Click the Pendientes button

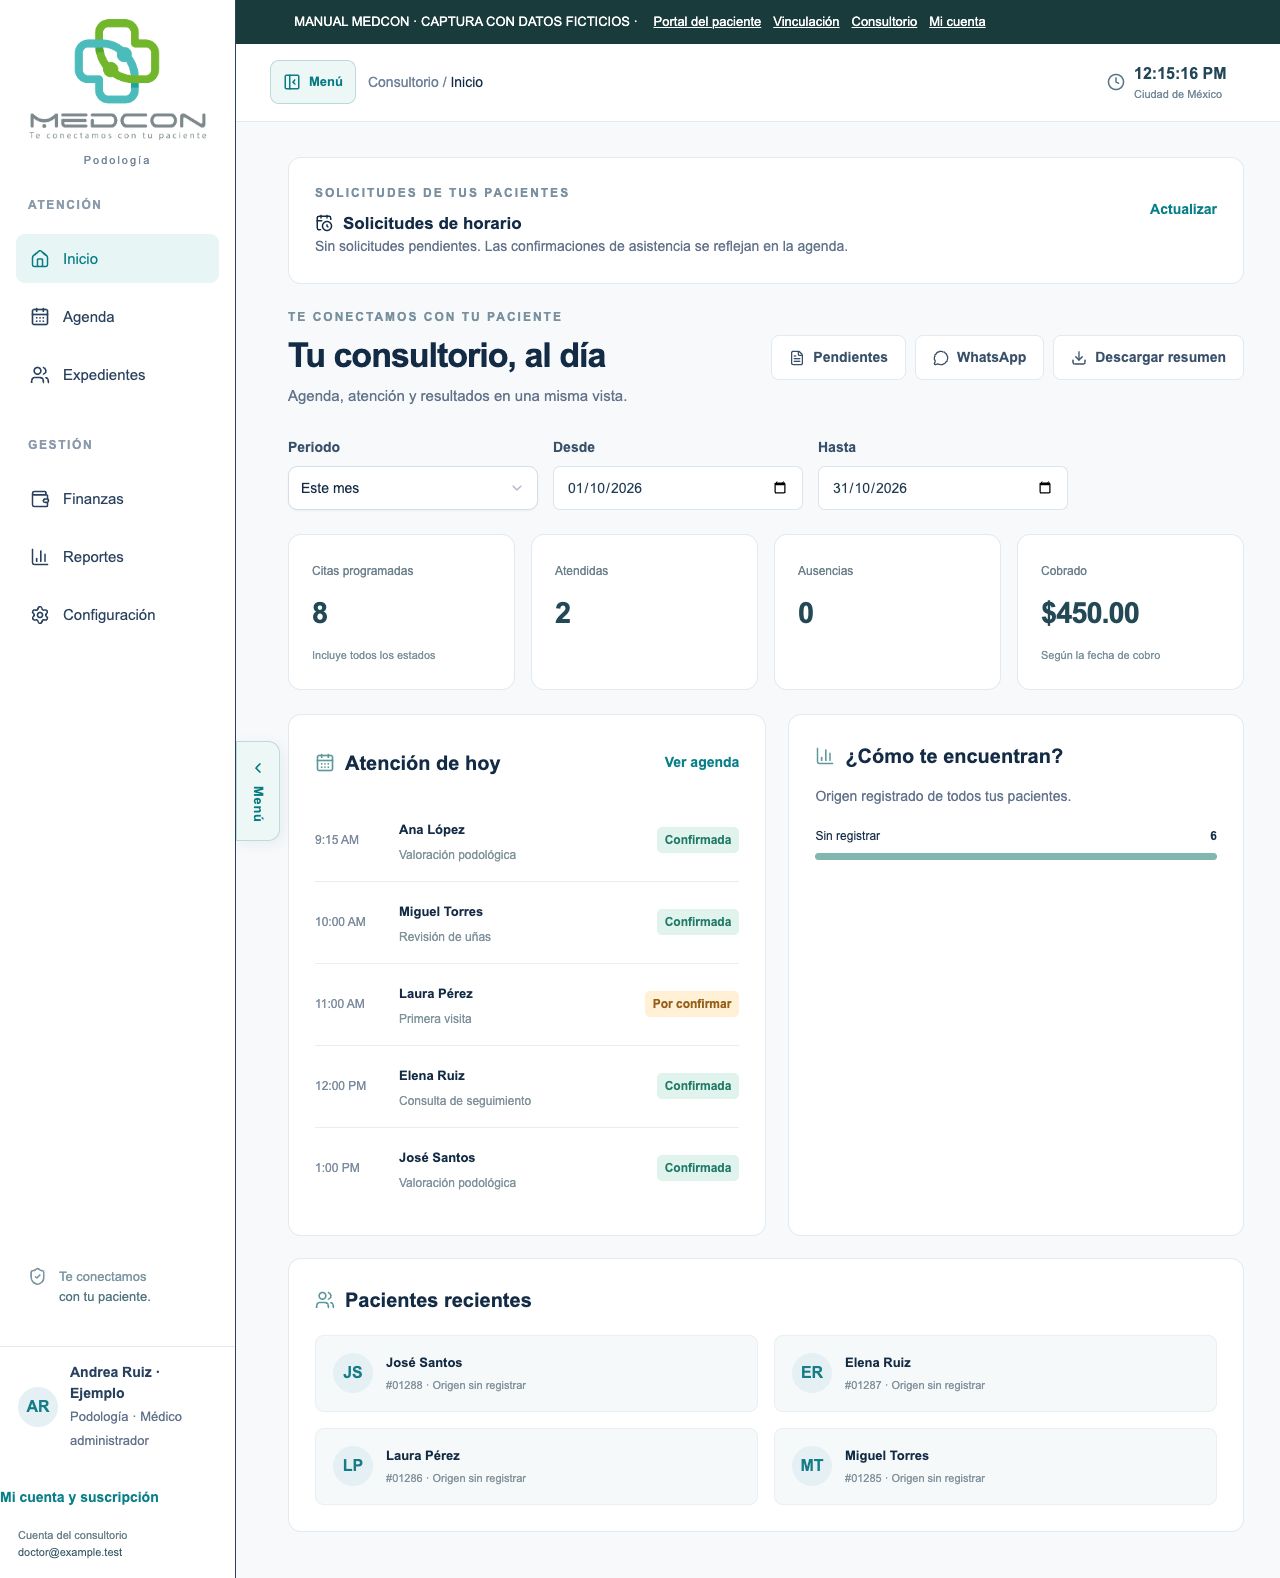pos(838,358)
